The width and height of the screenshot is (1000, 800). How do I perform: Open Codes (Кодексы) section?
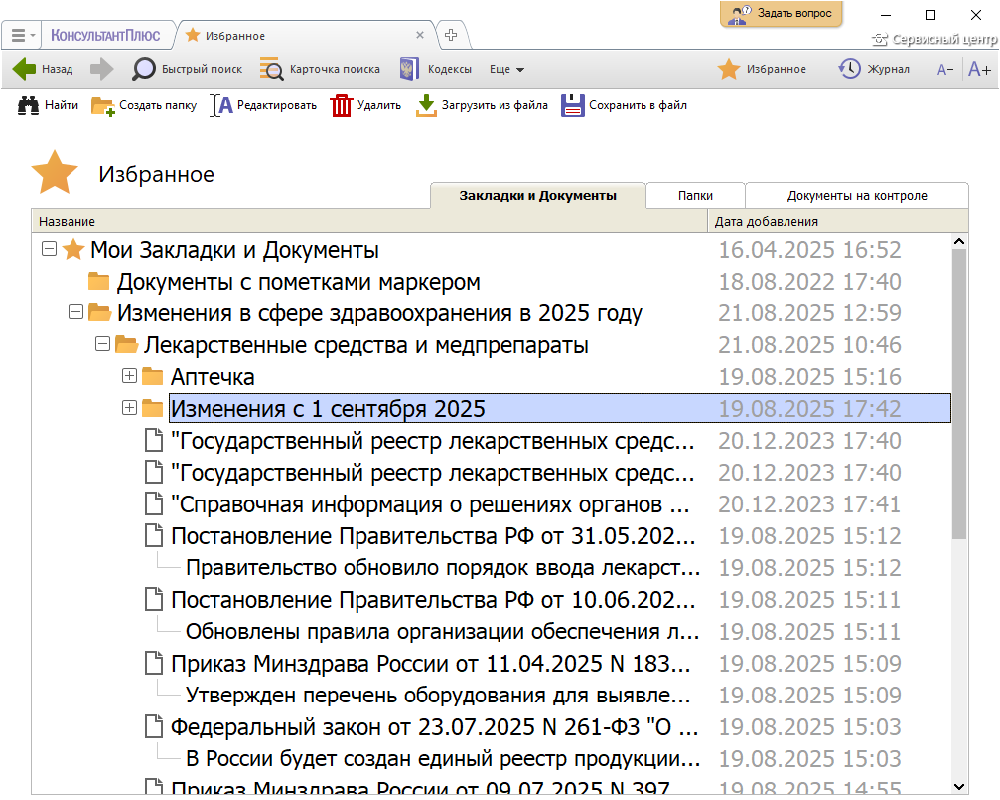click(x=409, y=69)
